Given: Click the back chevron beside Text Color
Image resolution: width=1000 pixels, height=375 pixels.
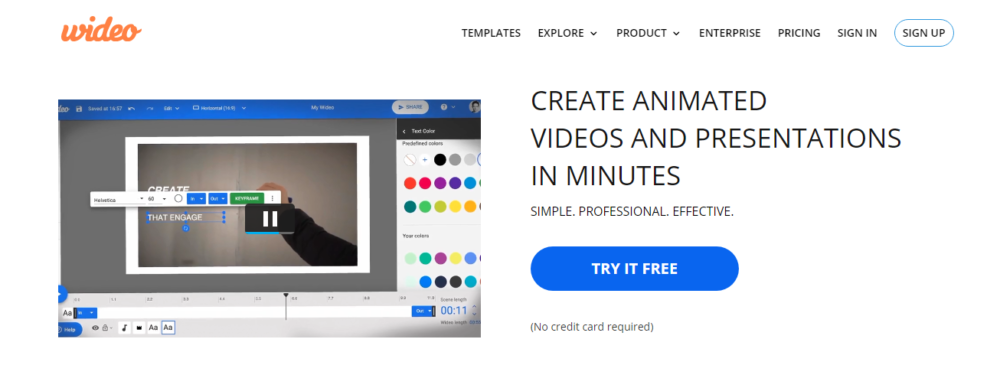Looking at the screenshot, I should [404, 131].
